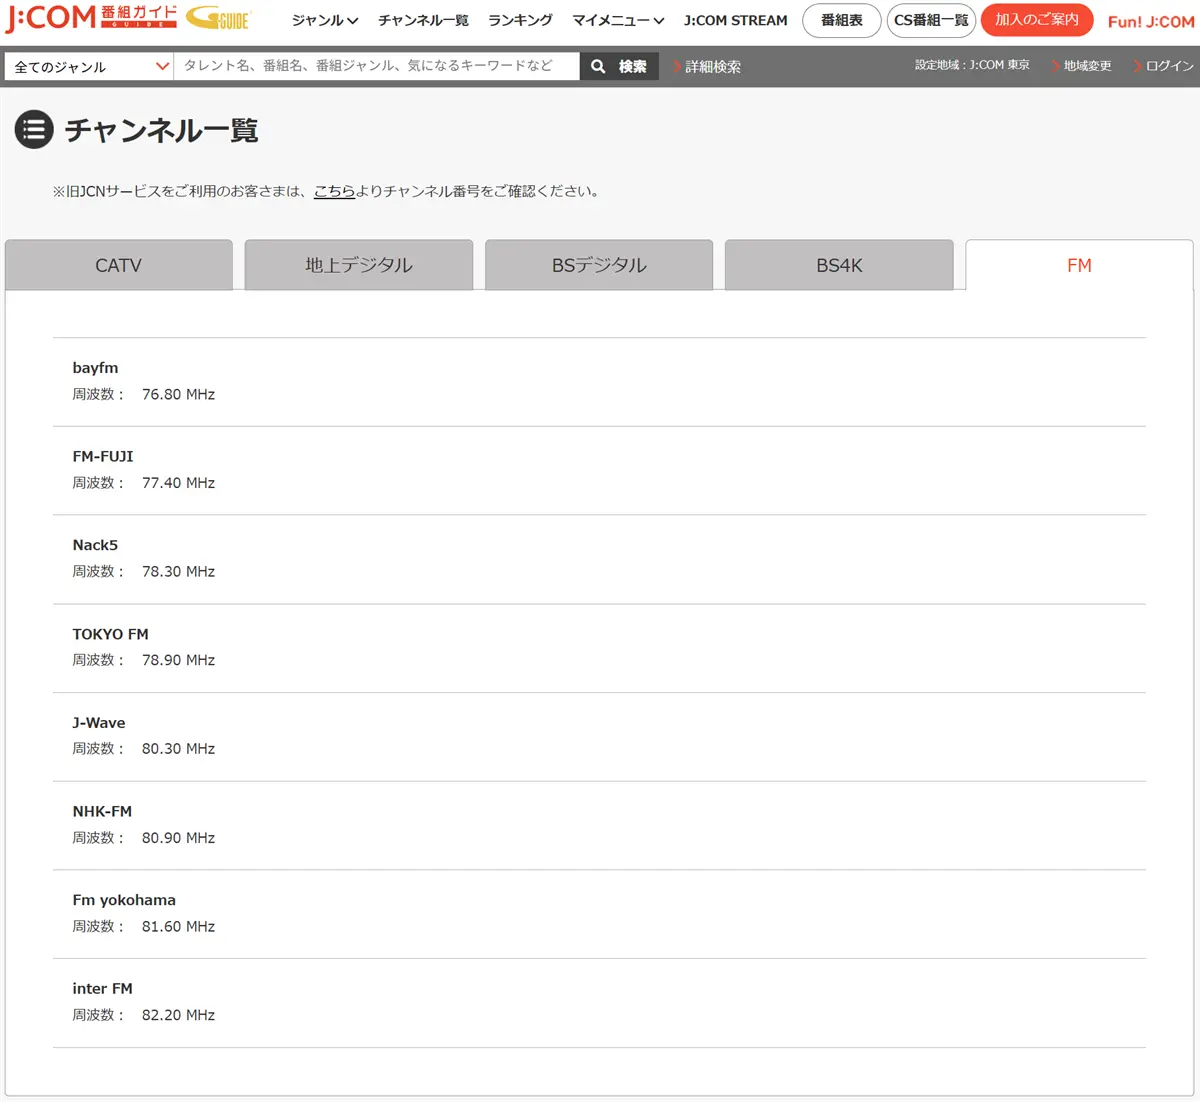Focus the keyword search input field
The width and height of the screenshot is (1200, 1102).
pyautogui.click(x=376, y=66)
